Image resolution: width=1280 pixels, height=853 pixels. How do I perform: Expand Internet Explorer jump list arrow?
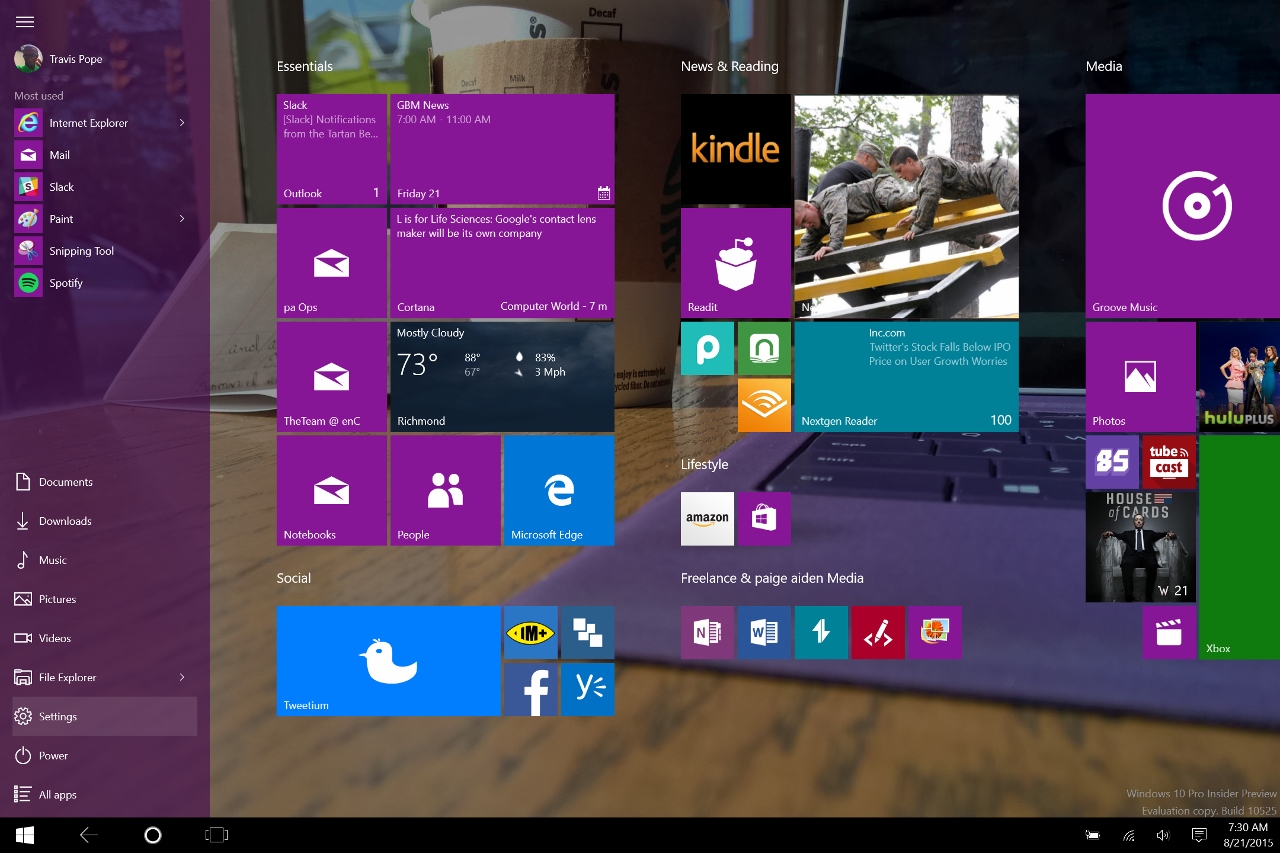[182, 123]
